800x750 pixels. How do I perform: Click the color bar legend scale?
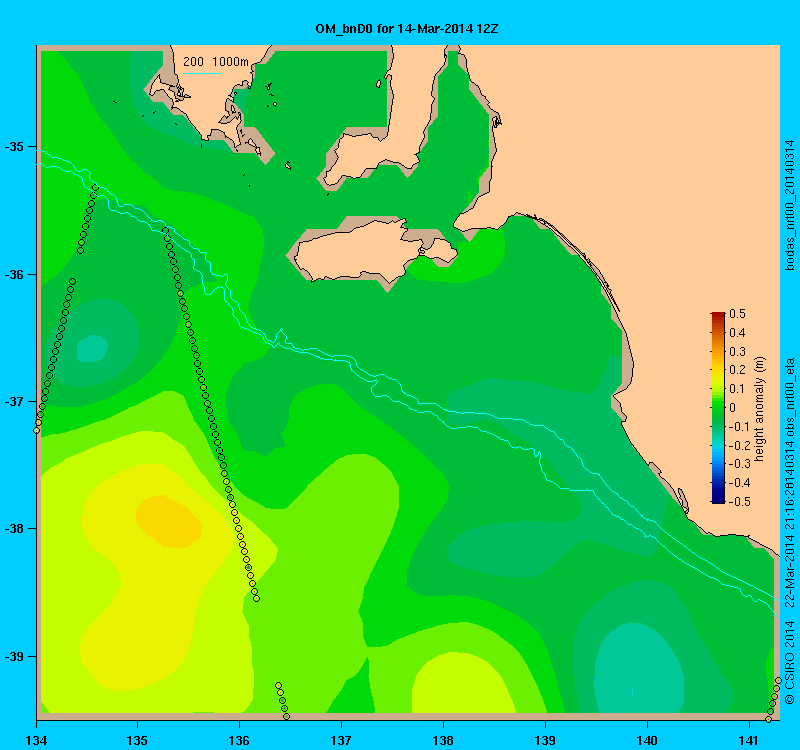pyautogui.click(x=718, y=408)
